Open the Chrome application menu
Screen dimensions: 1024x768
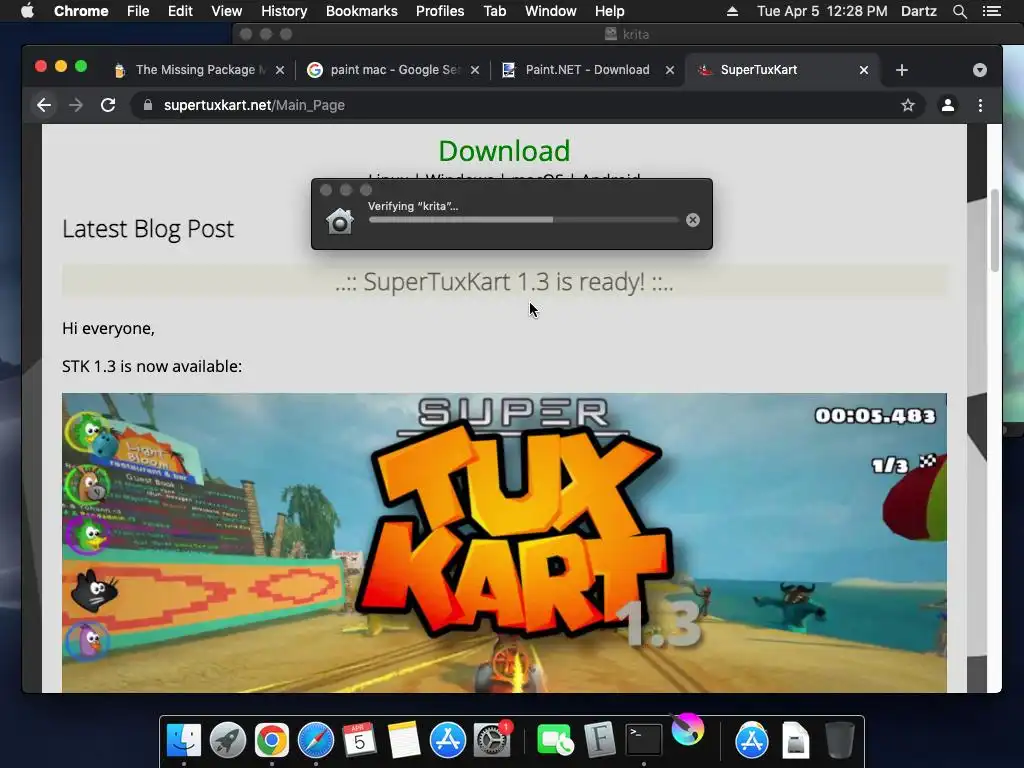coord(81,11)
